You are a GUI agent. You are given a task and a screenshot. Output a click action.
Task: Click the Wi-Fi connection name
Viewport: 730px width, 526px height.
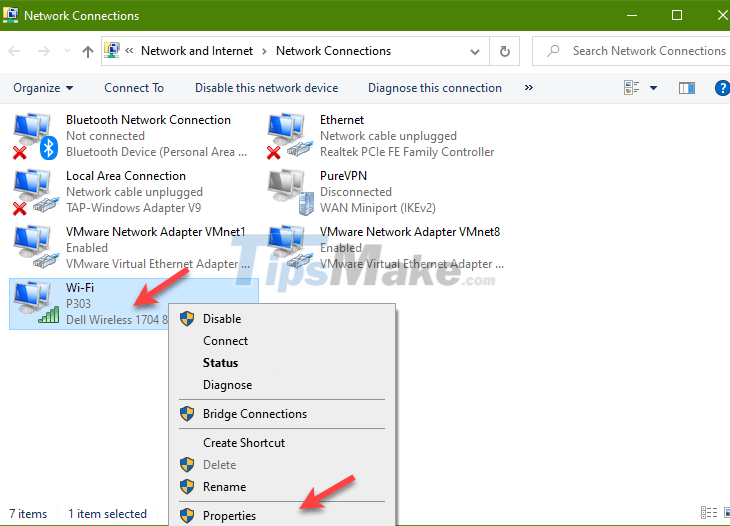click(80, 288)
